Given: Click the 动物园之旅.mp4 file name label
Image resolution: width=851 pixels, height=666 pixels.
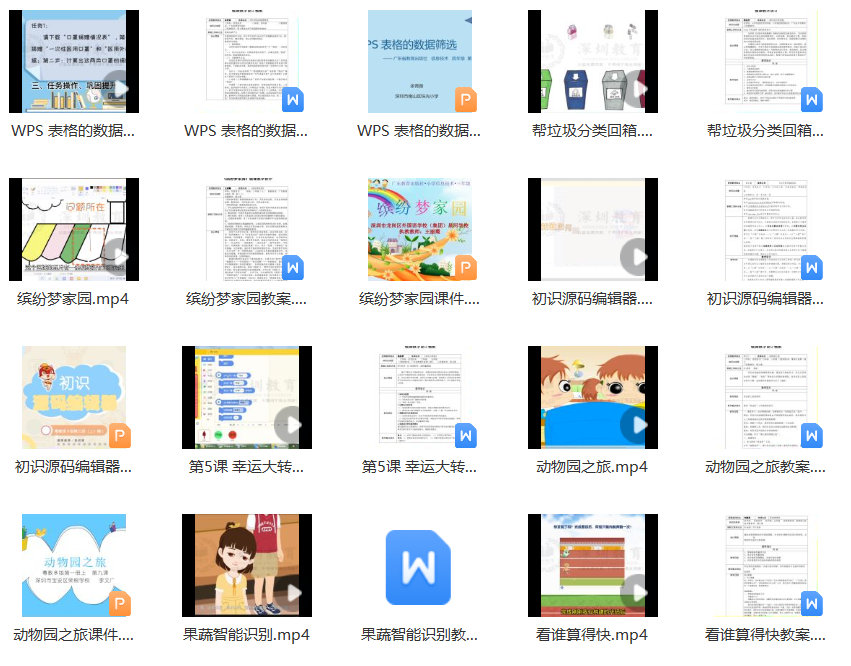Looking at the screenshot, I should point(592,466).
